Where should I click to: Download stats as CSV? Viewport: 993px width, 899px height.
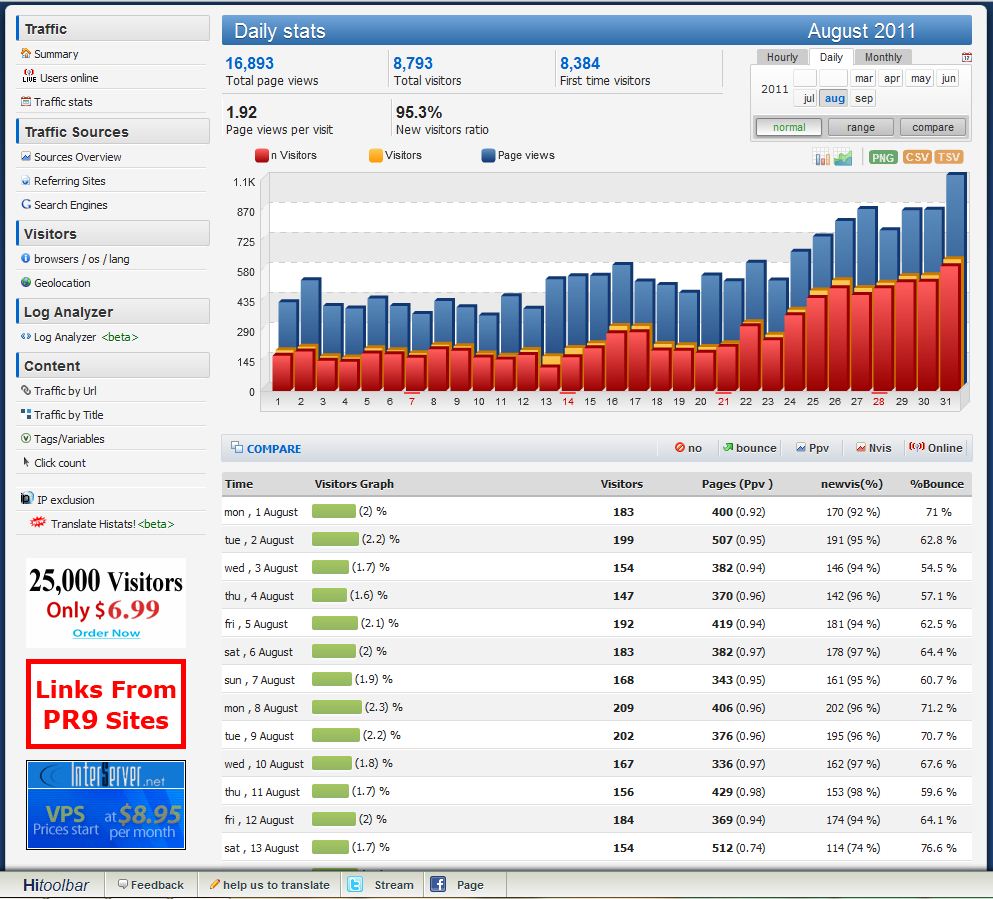point(916,157)
